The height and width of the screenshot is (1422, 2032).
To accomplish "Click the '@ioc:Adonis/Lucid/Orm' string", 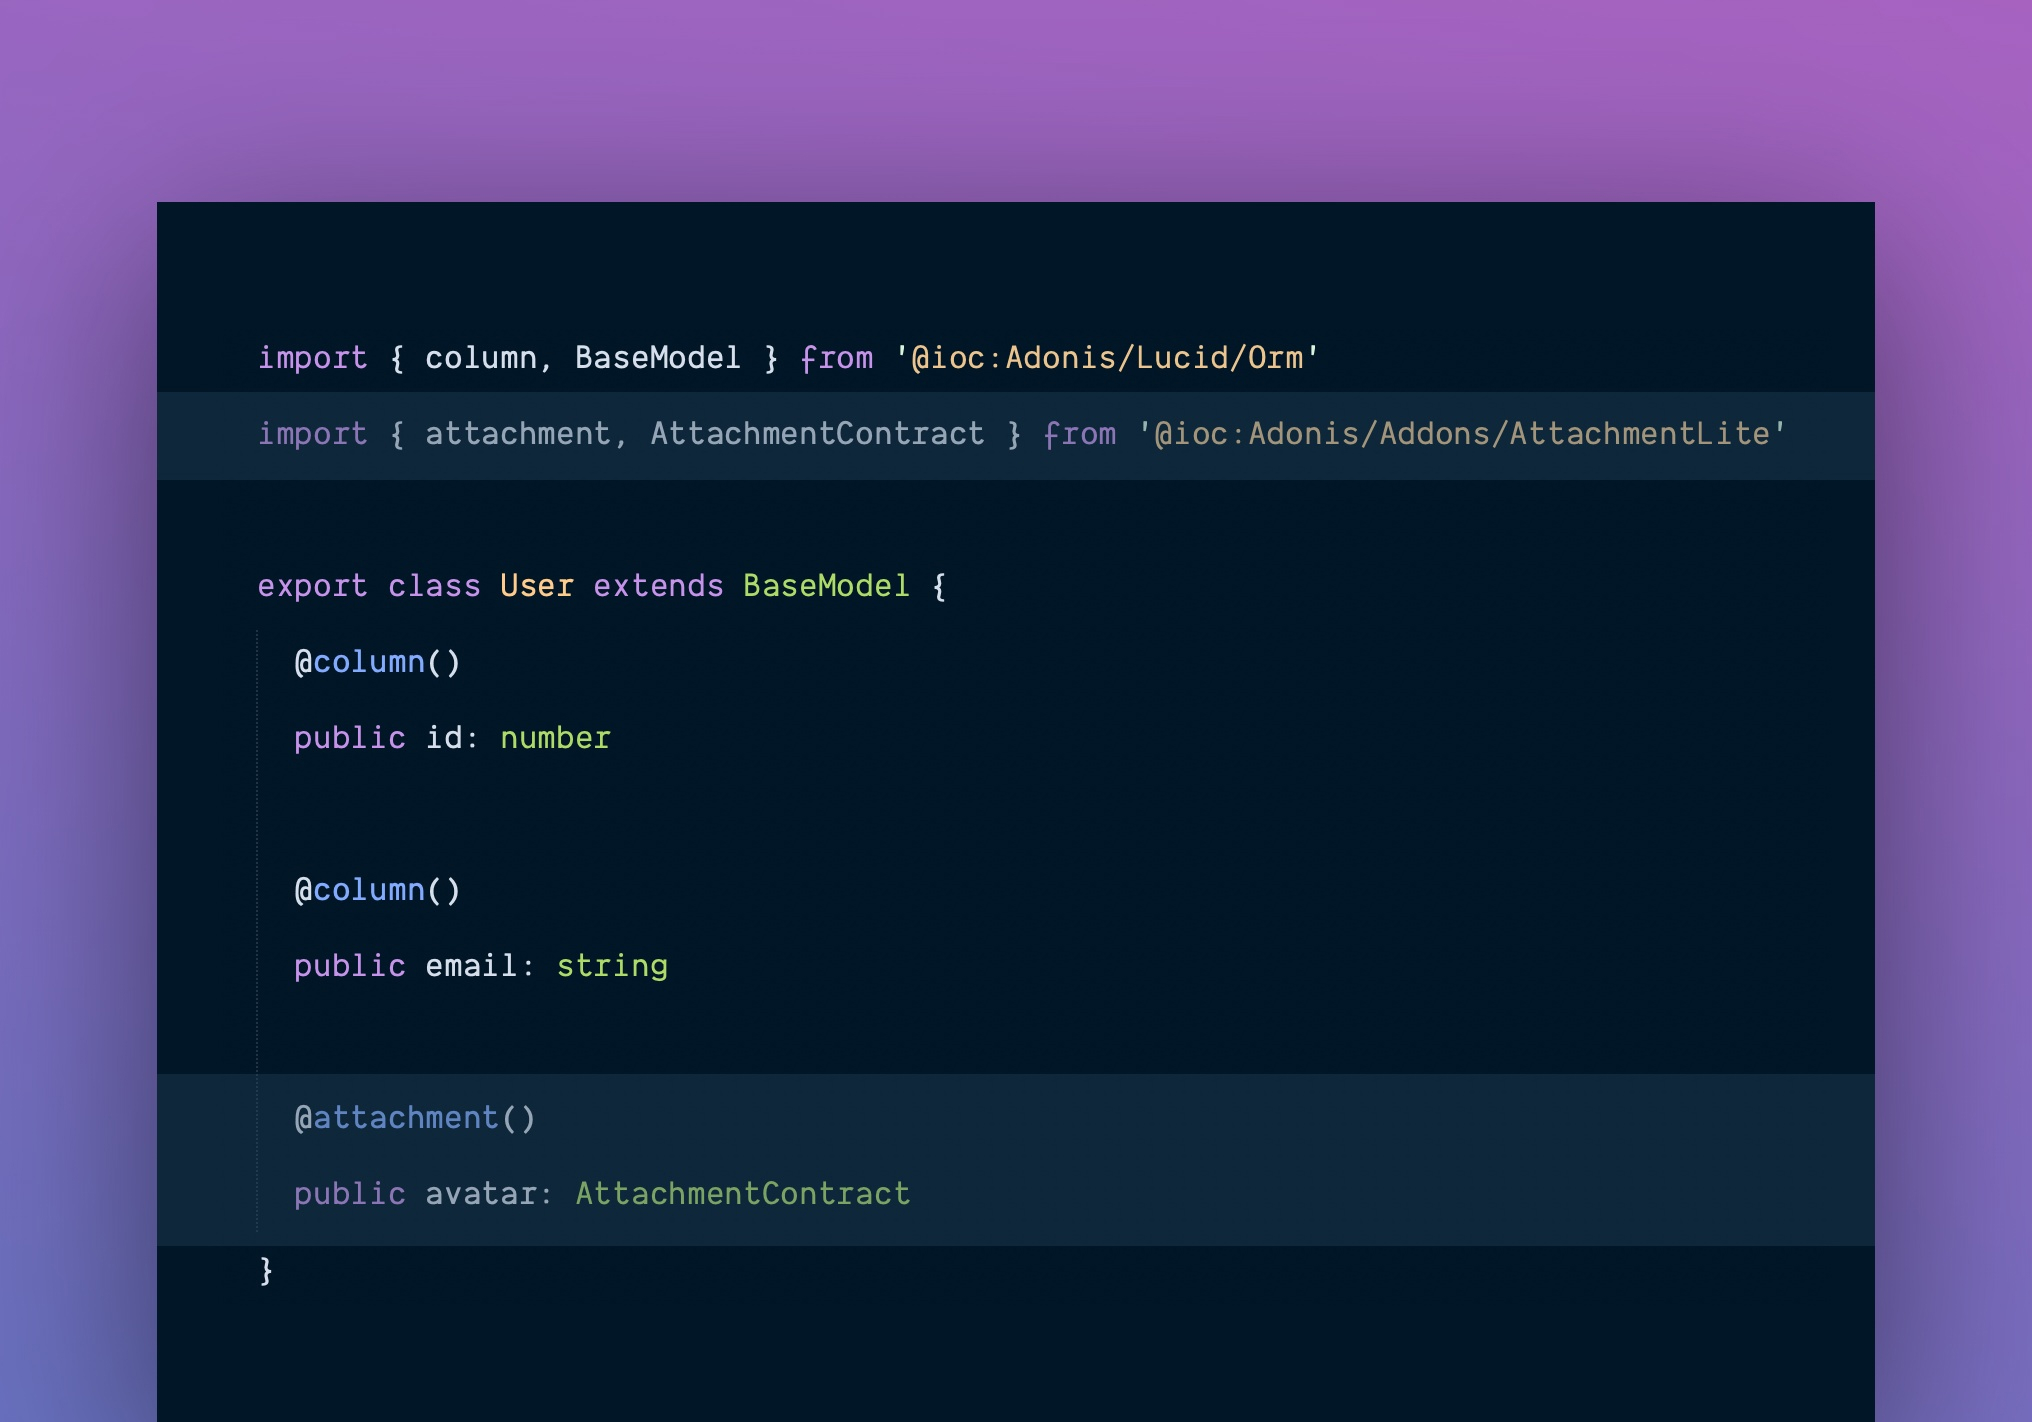I will 1106,358.
